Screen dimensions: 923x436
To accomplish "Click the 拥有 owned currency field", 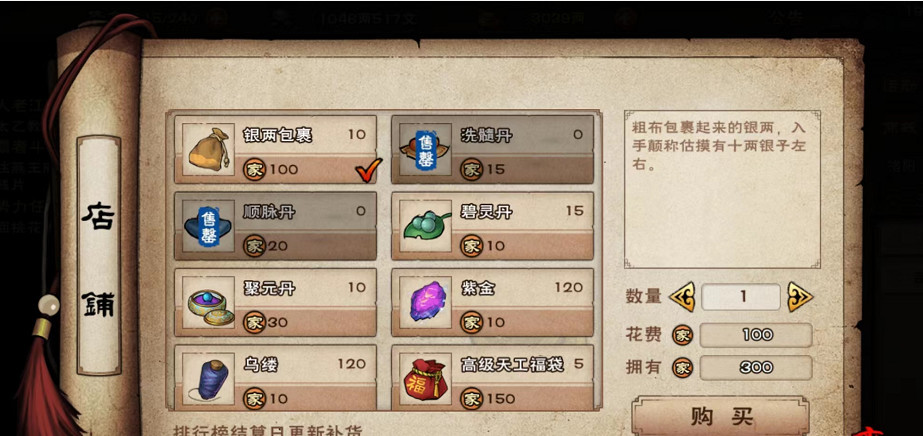I will [756, 368].
